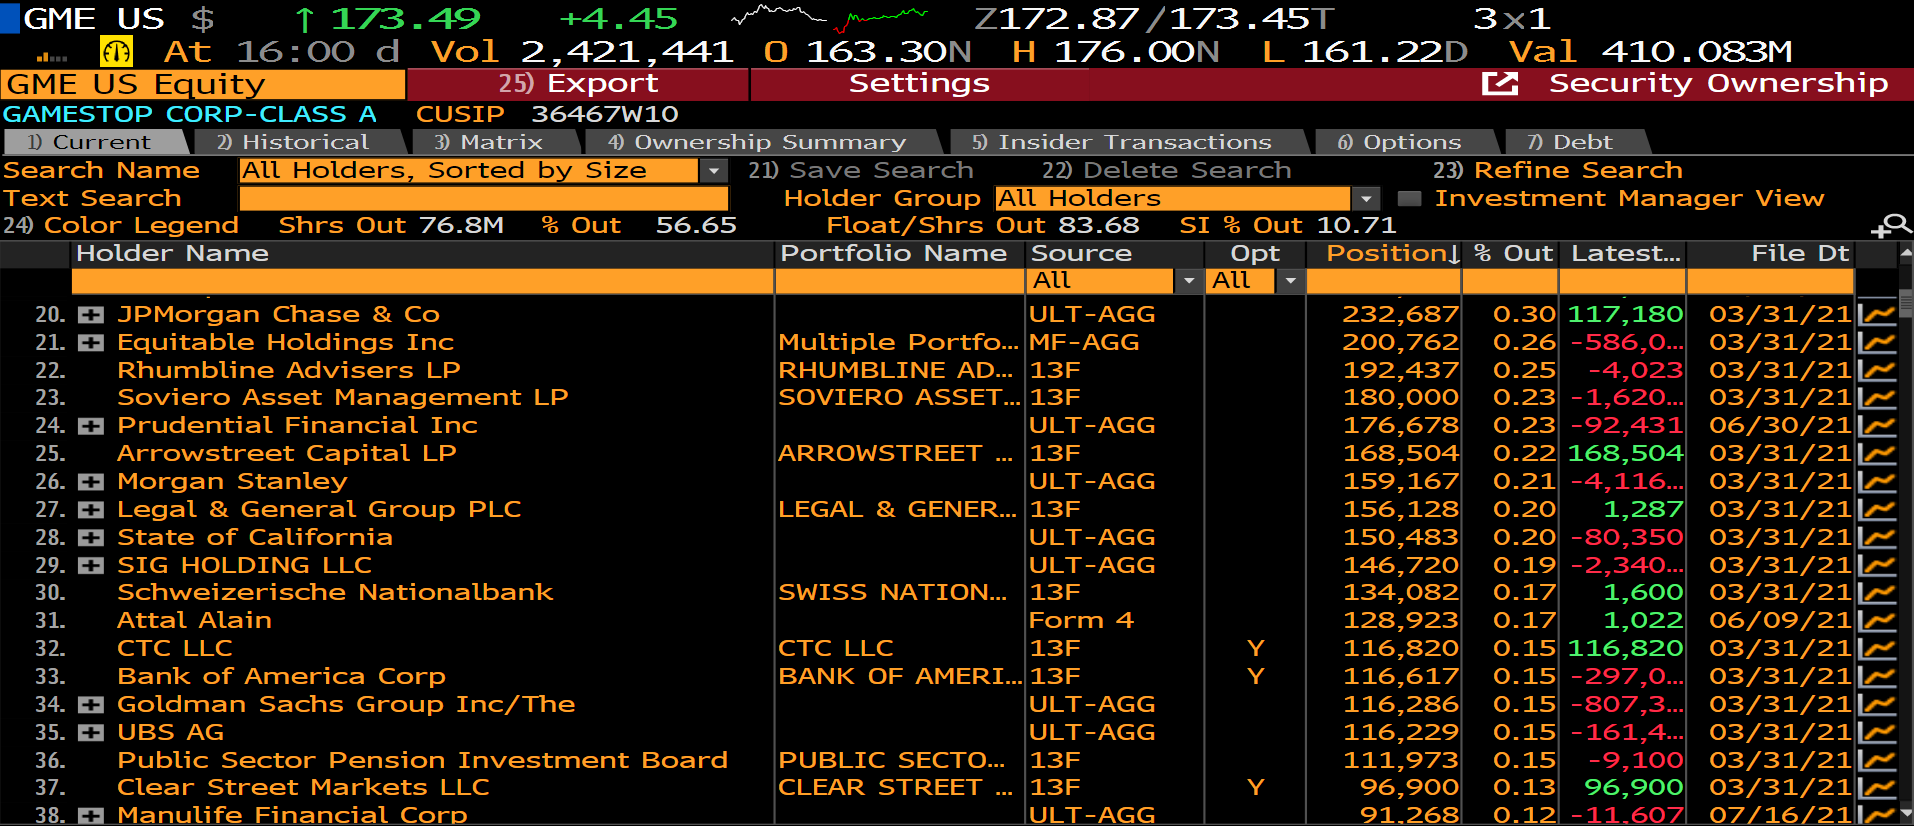Open chart icon for SIG HOLDING LLC row

(1877, 565)
